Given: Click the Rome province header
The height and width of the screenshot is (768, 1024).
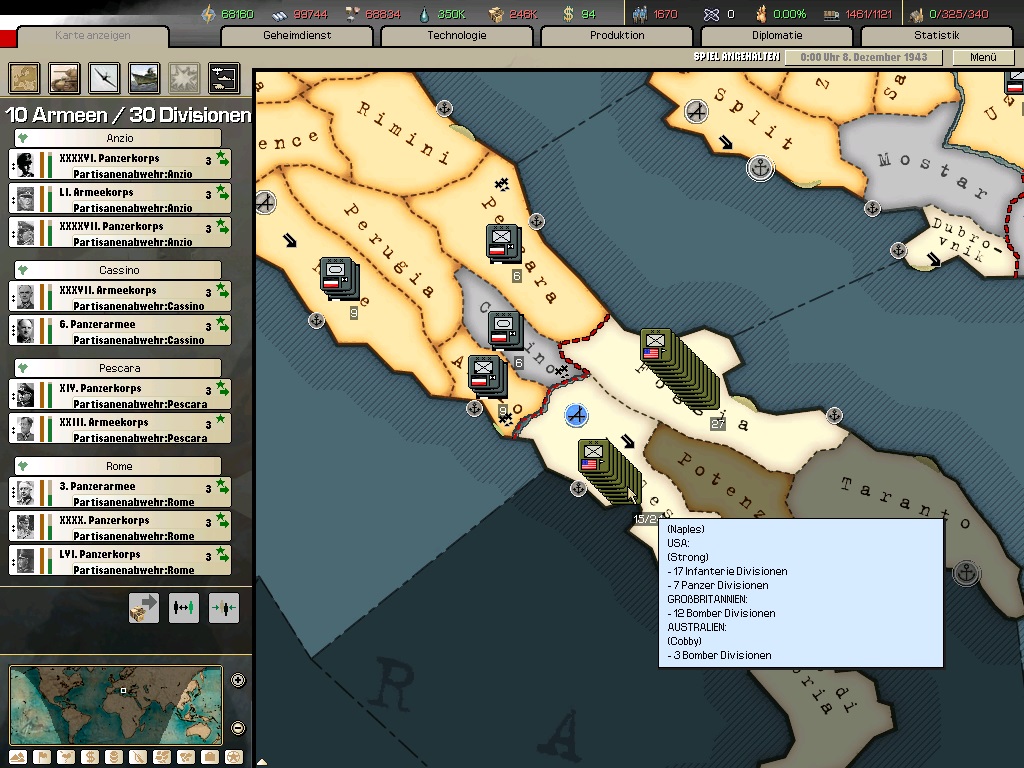Looking at the screenshot, I should point(118,466).
